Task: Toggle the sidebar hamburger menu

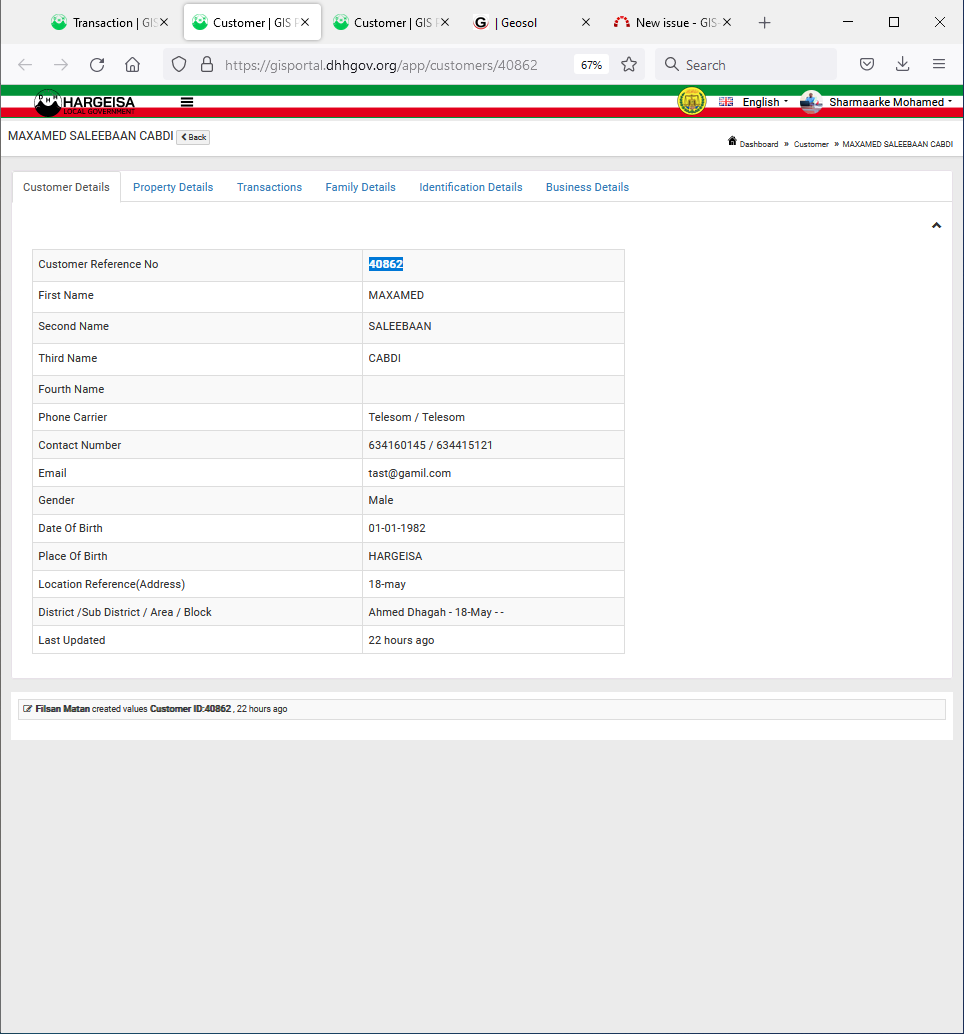Action: coord(187,102)
